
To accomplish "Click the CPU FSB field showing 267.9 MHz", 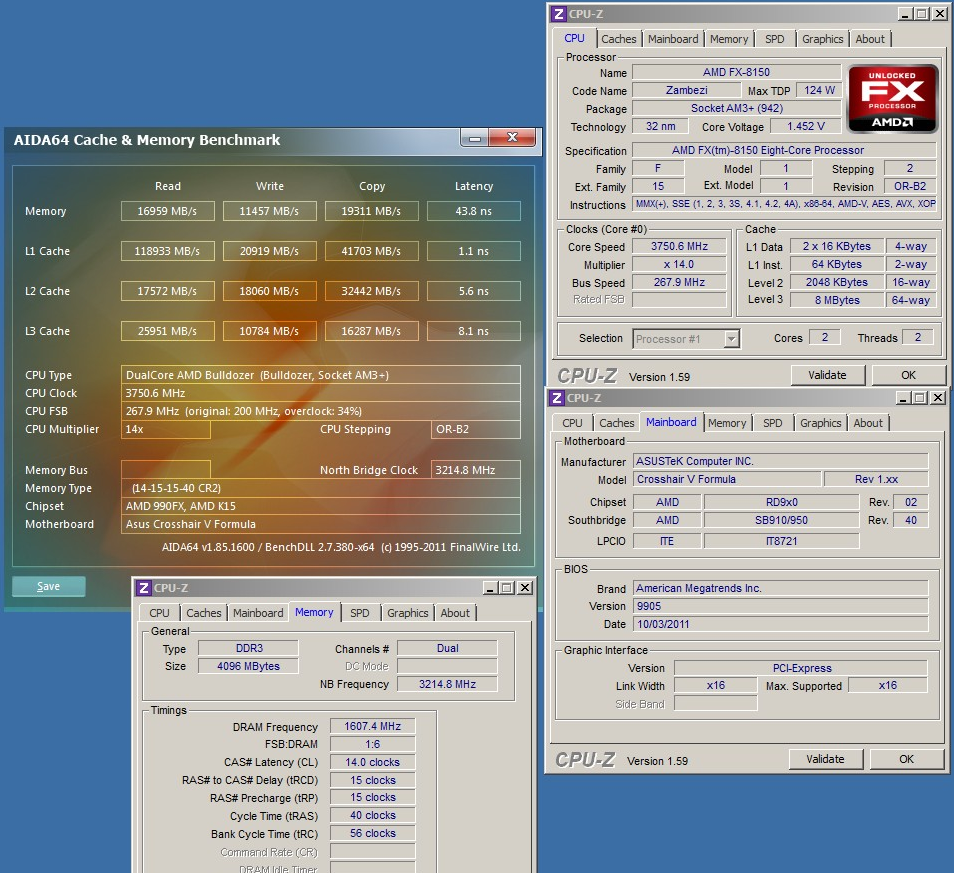I will point(321,411).
